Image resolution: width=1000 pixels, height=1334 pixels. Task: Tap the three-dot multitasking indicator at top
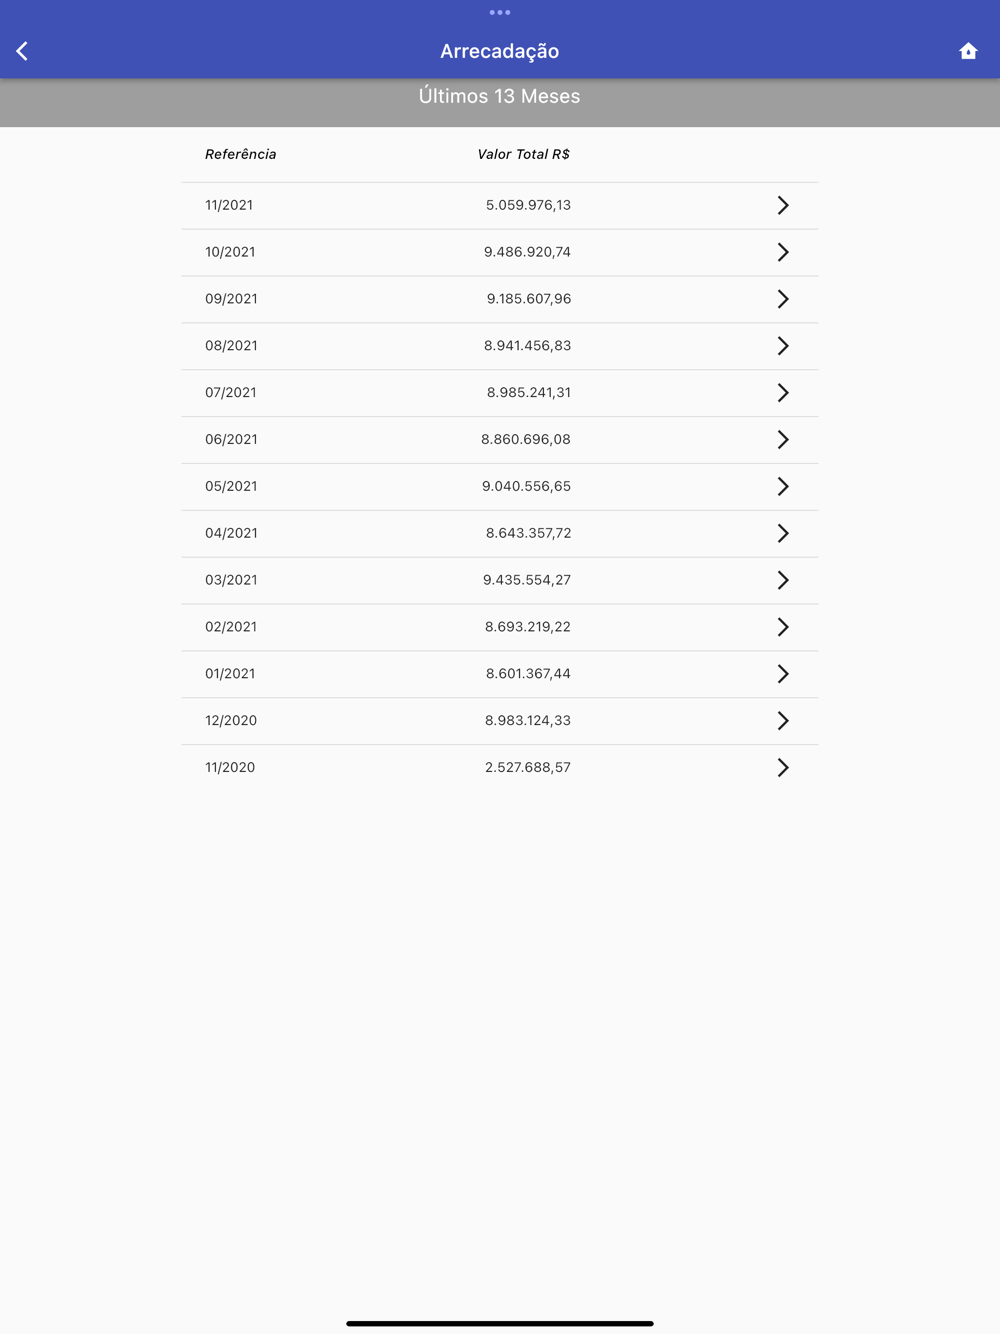pyautogui.click(x=500, y=13)
